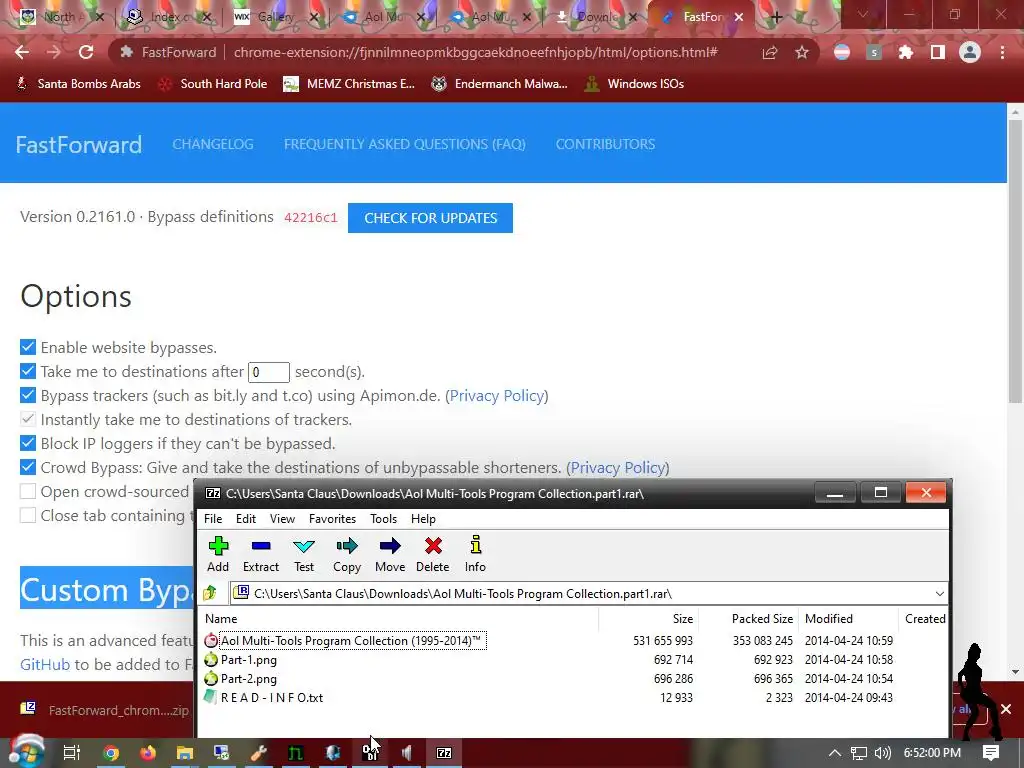The image size is (1024, 768).
Task: Uncheck 'Block IP loggers' option
Action: [27, 443]
